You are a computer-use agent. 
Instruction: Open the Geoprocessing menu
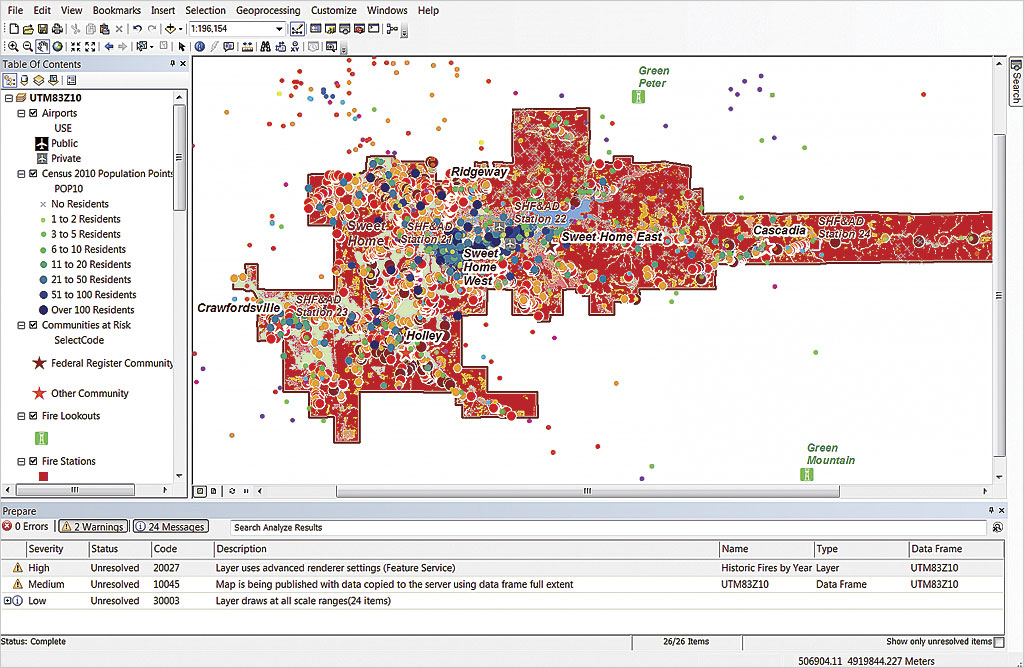point(268,10)
